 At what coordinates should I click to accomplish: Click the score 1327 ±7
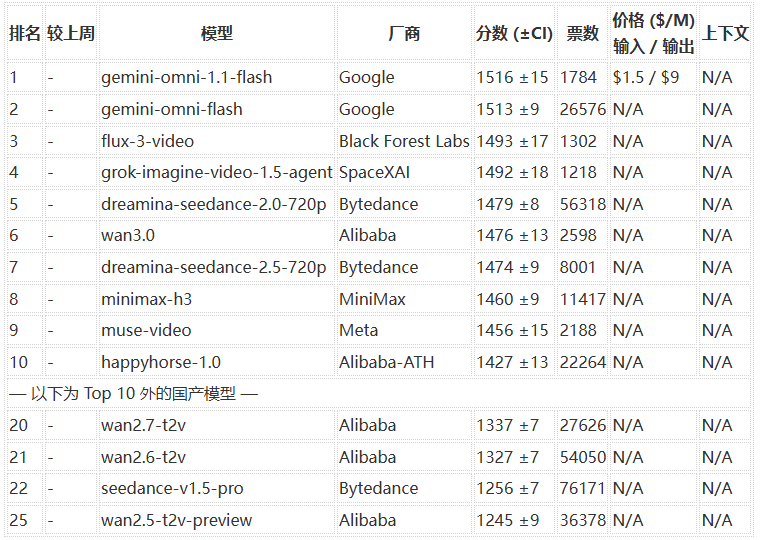pyautogui.click(x=507, y=457)
